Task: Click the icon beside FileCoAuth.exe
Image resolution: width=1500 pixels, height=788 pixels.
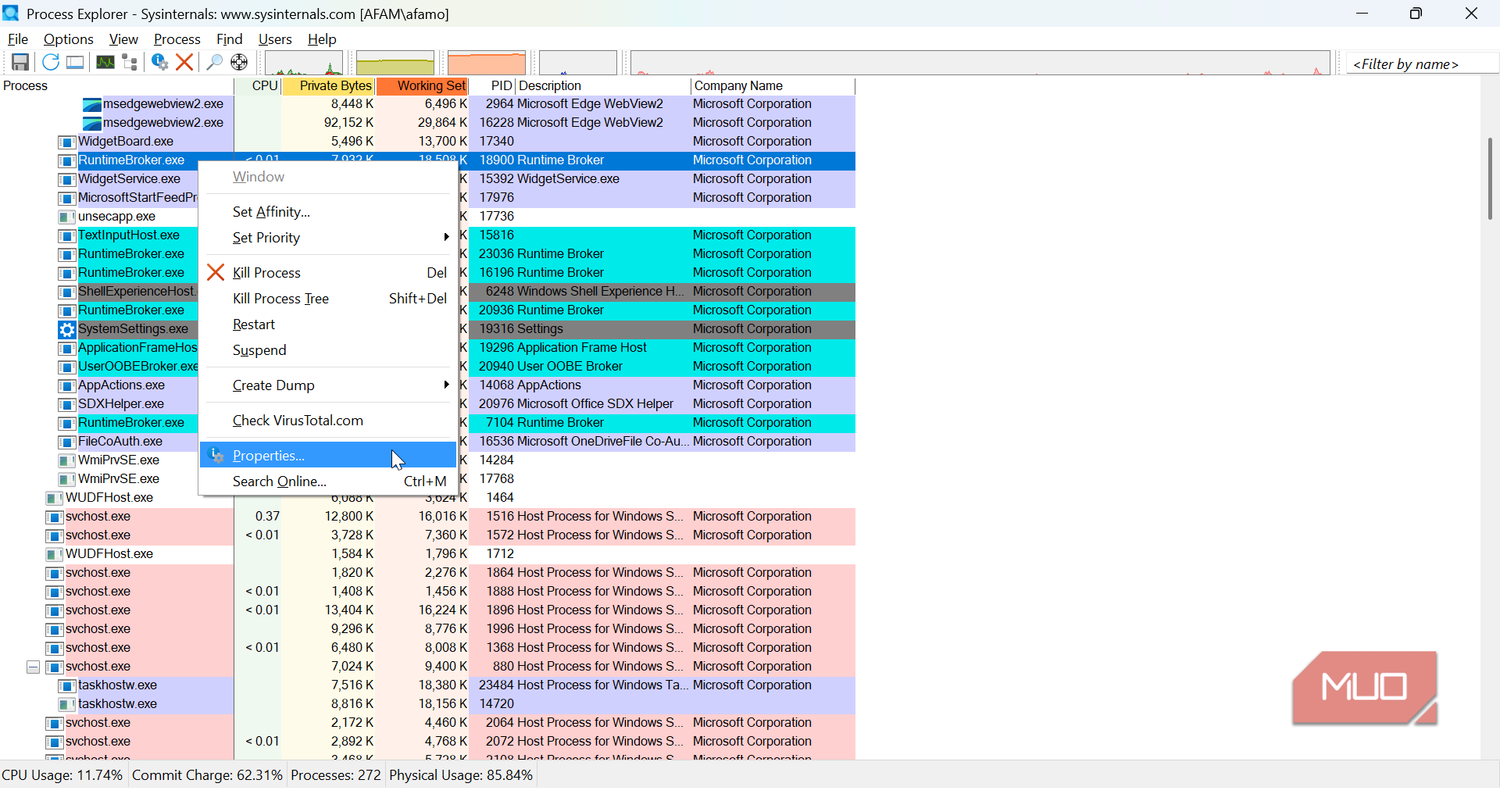Action: coord(67,441)
